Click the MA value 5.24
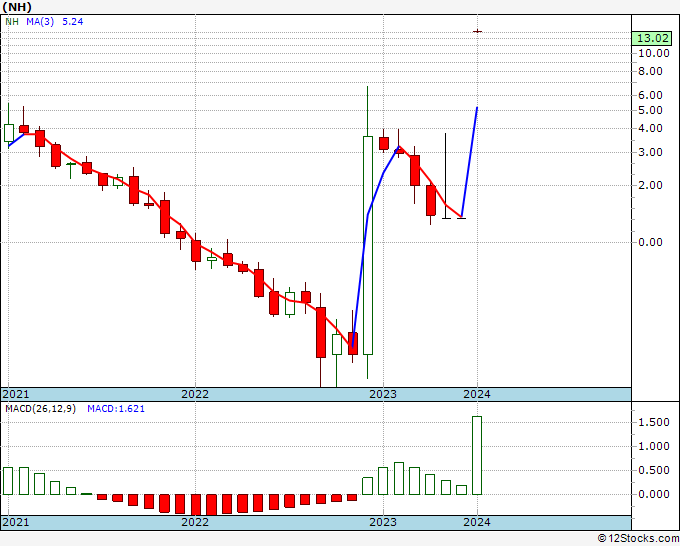 click(x=72, y=22)
